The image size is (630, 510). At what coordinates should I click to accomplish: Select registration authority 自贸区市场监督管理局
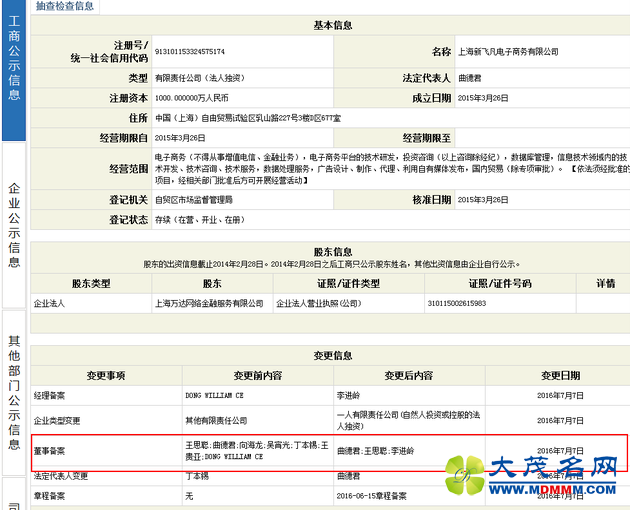pyautogui.click(x=194, y=200)
